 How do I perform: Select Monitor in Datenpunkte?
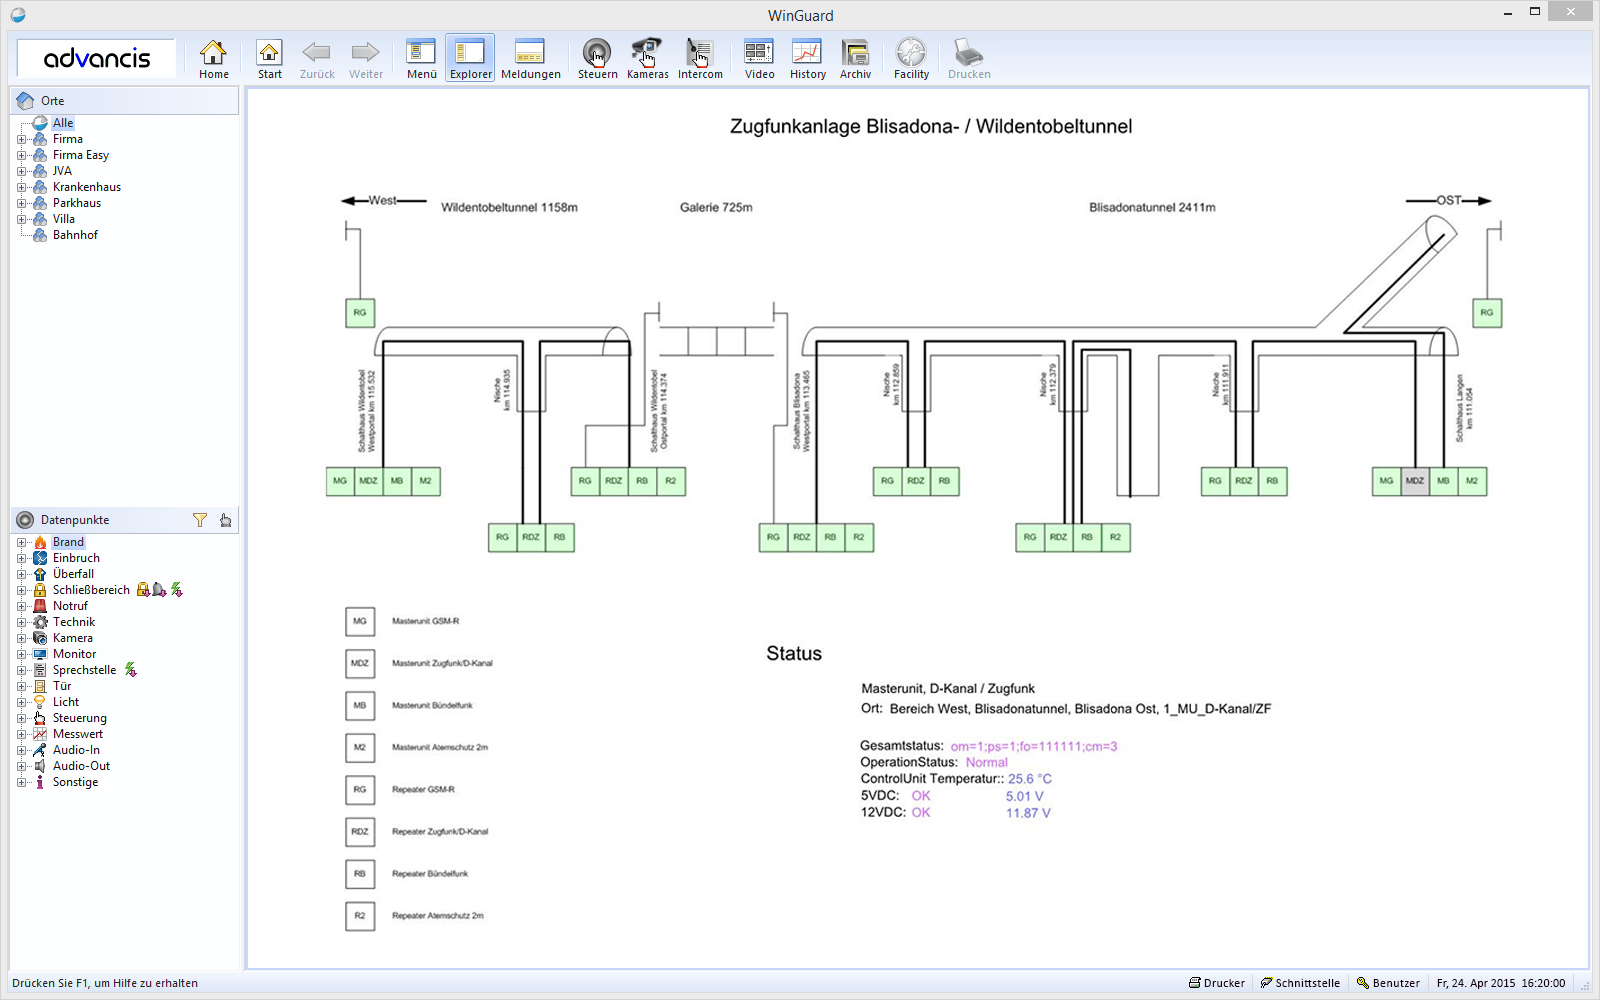coord(74,654)
